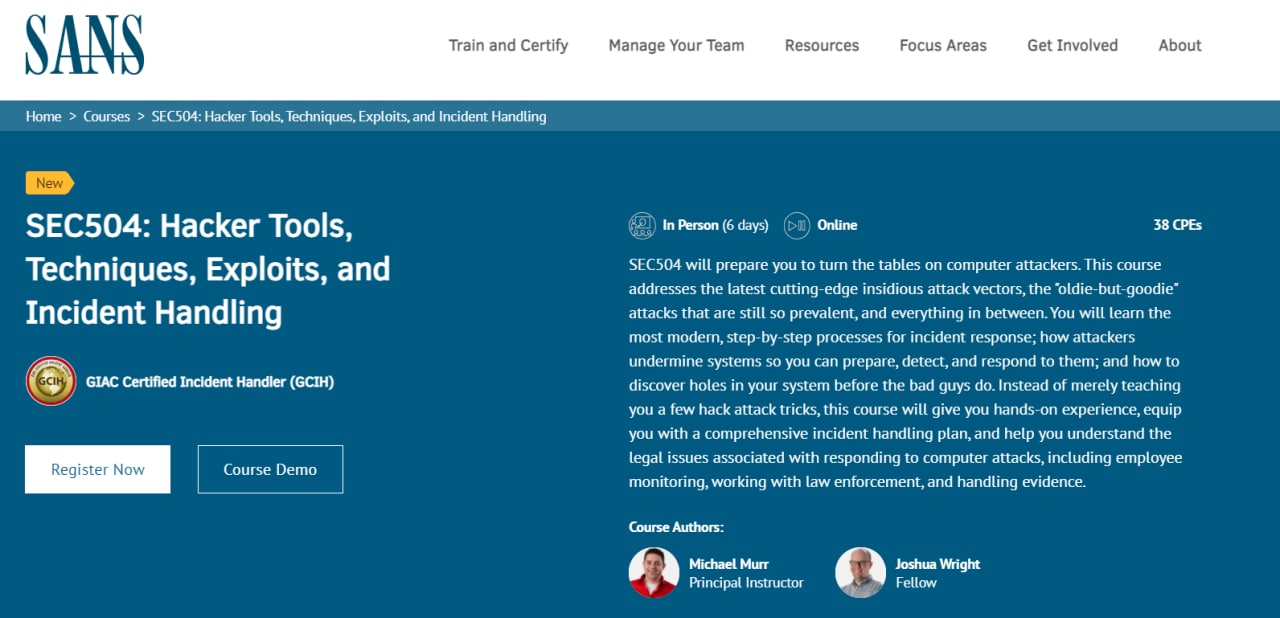Image resolution: width=1280 pixels, height=618 pixels.
Task: Go to Home breadcrumb
Action: [x=43, y=116]
